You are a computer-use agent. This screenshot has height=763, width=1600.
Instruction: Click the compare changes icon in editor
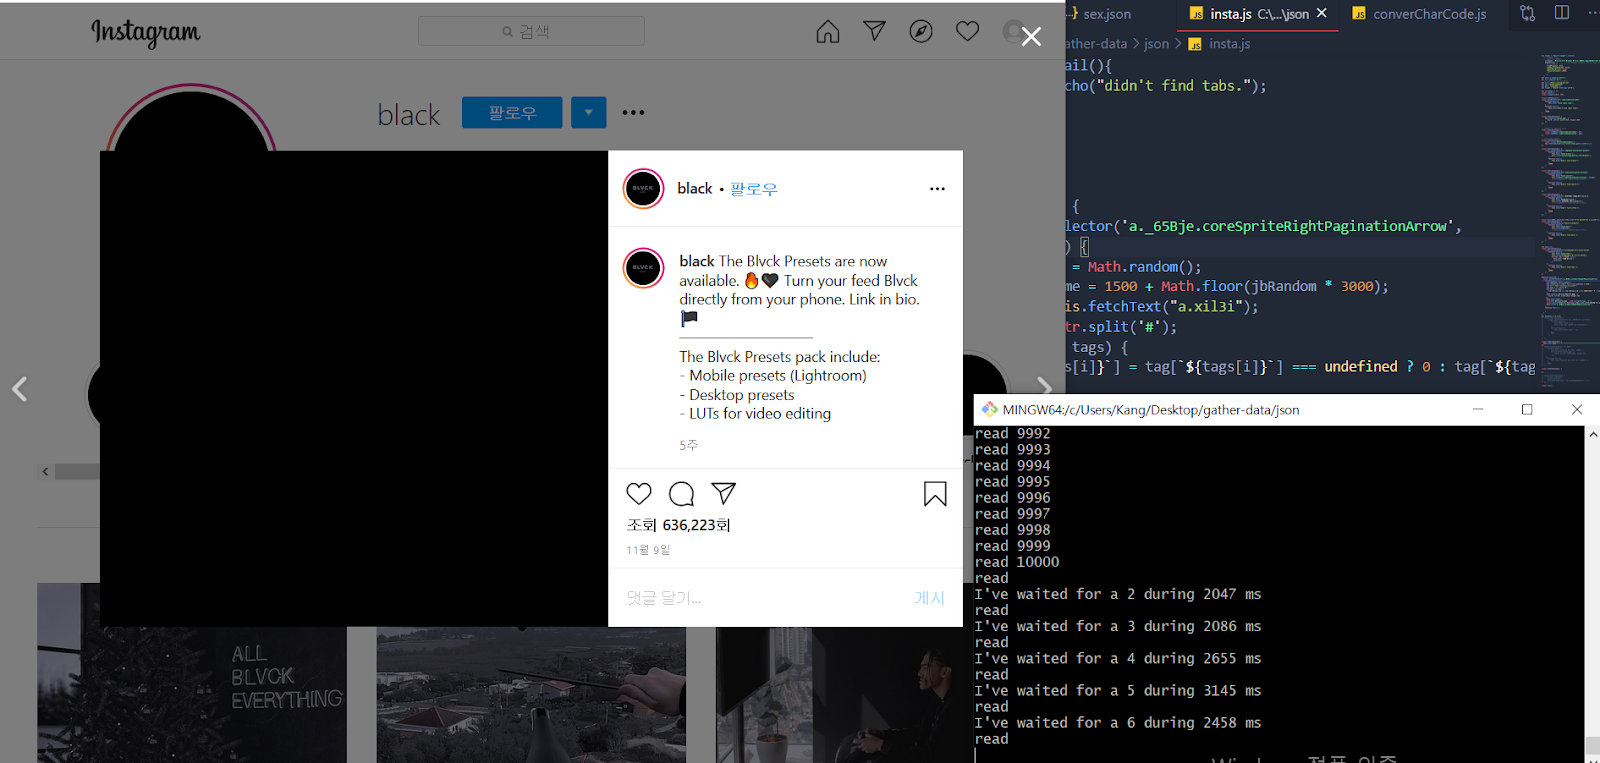(1527, 13)
